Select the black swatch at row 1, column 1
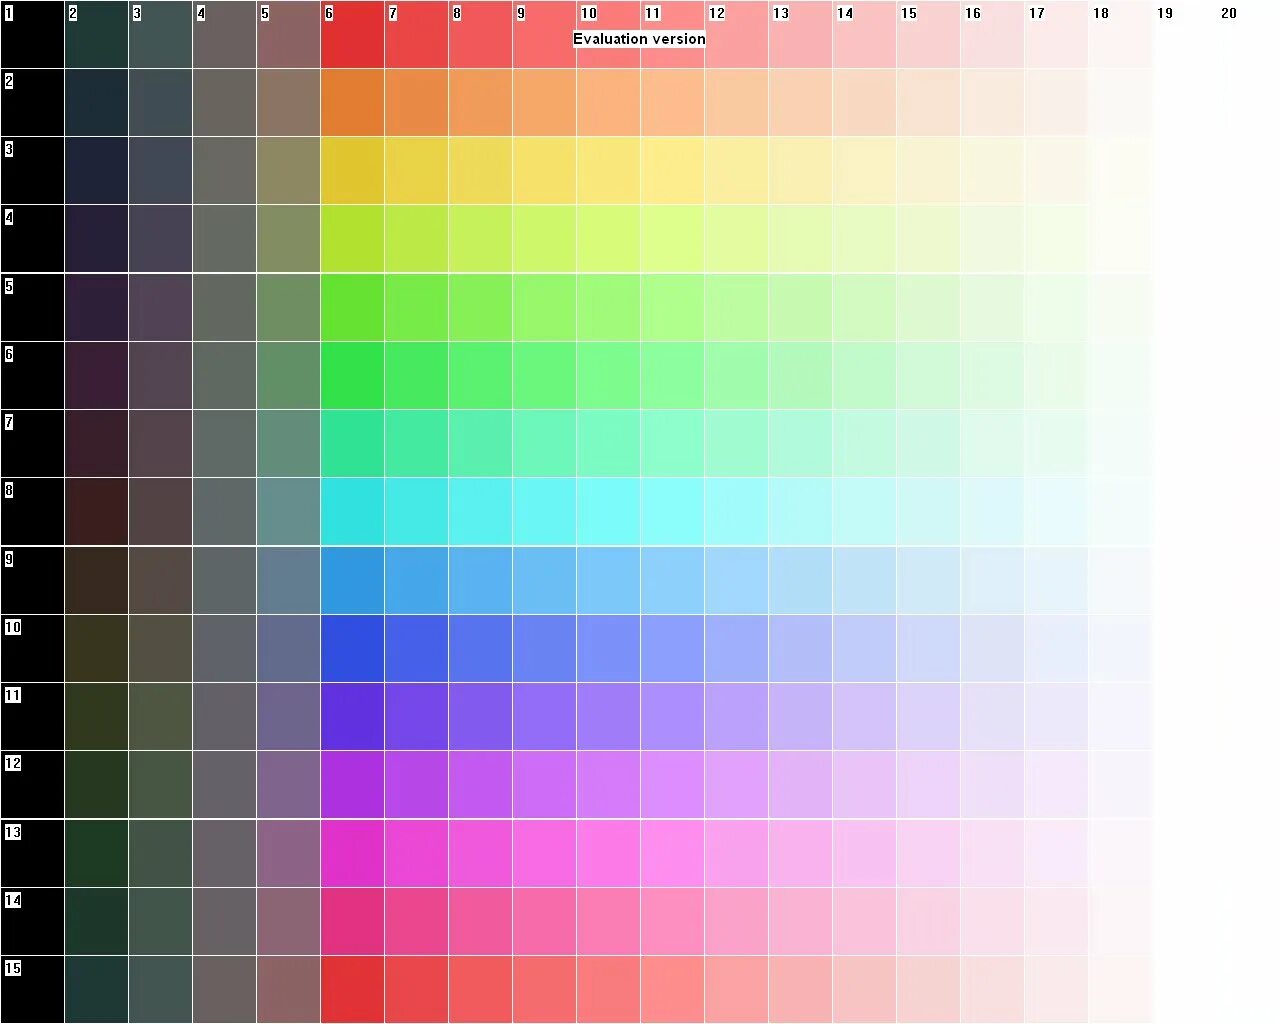The height and width of the screenshot is (1024, 1280). [32, 34]
